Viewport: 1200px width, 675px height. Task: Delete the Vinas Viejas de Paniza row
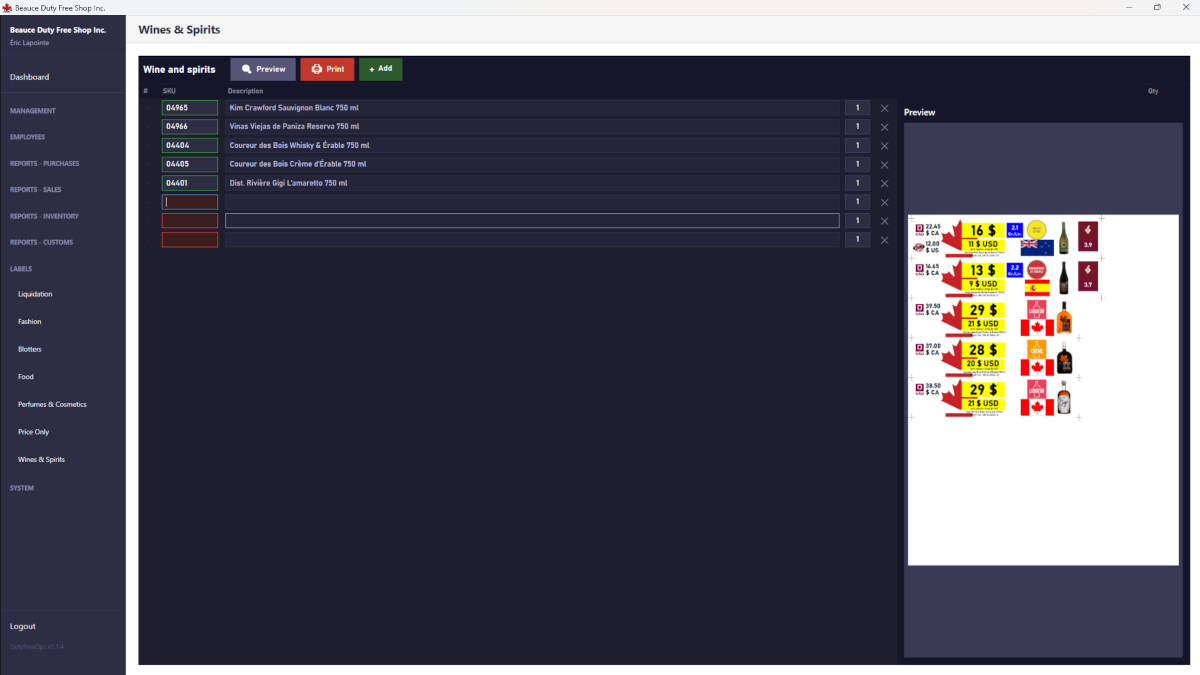tap(884, 127)
